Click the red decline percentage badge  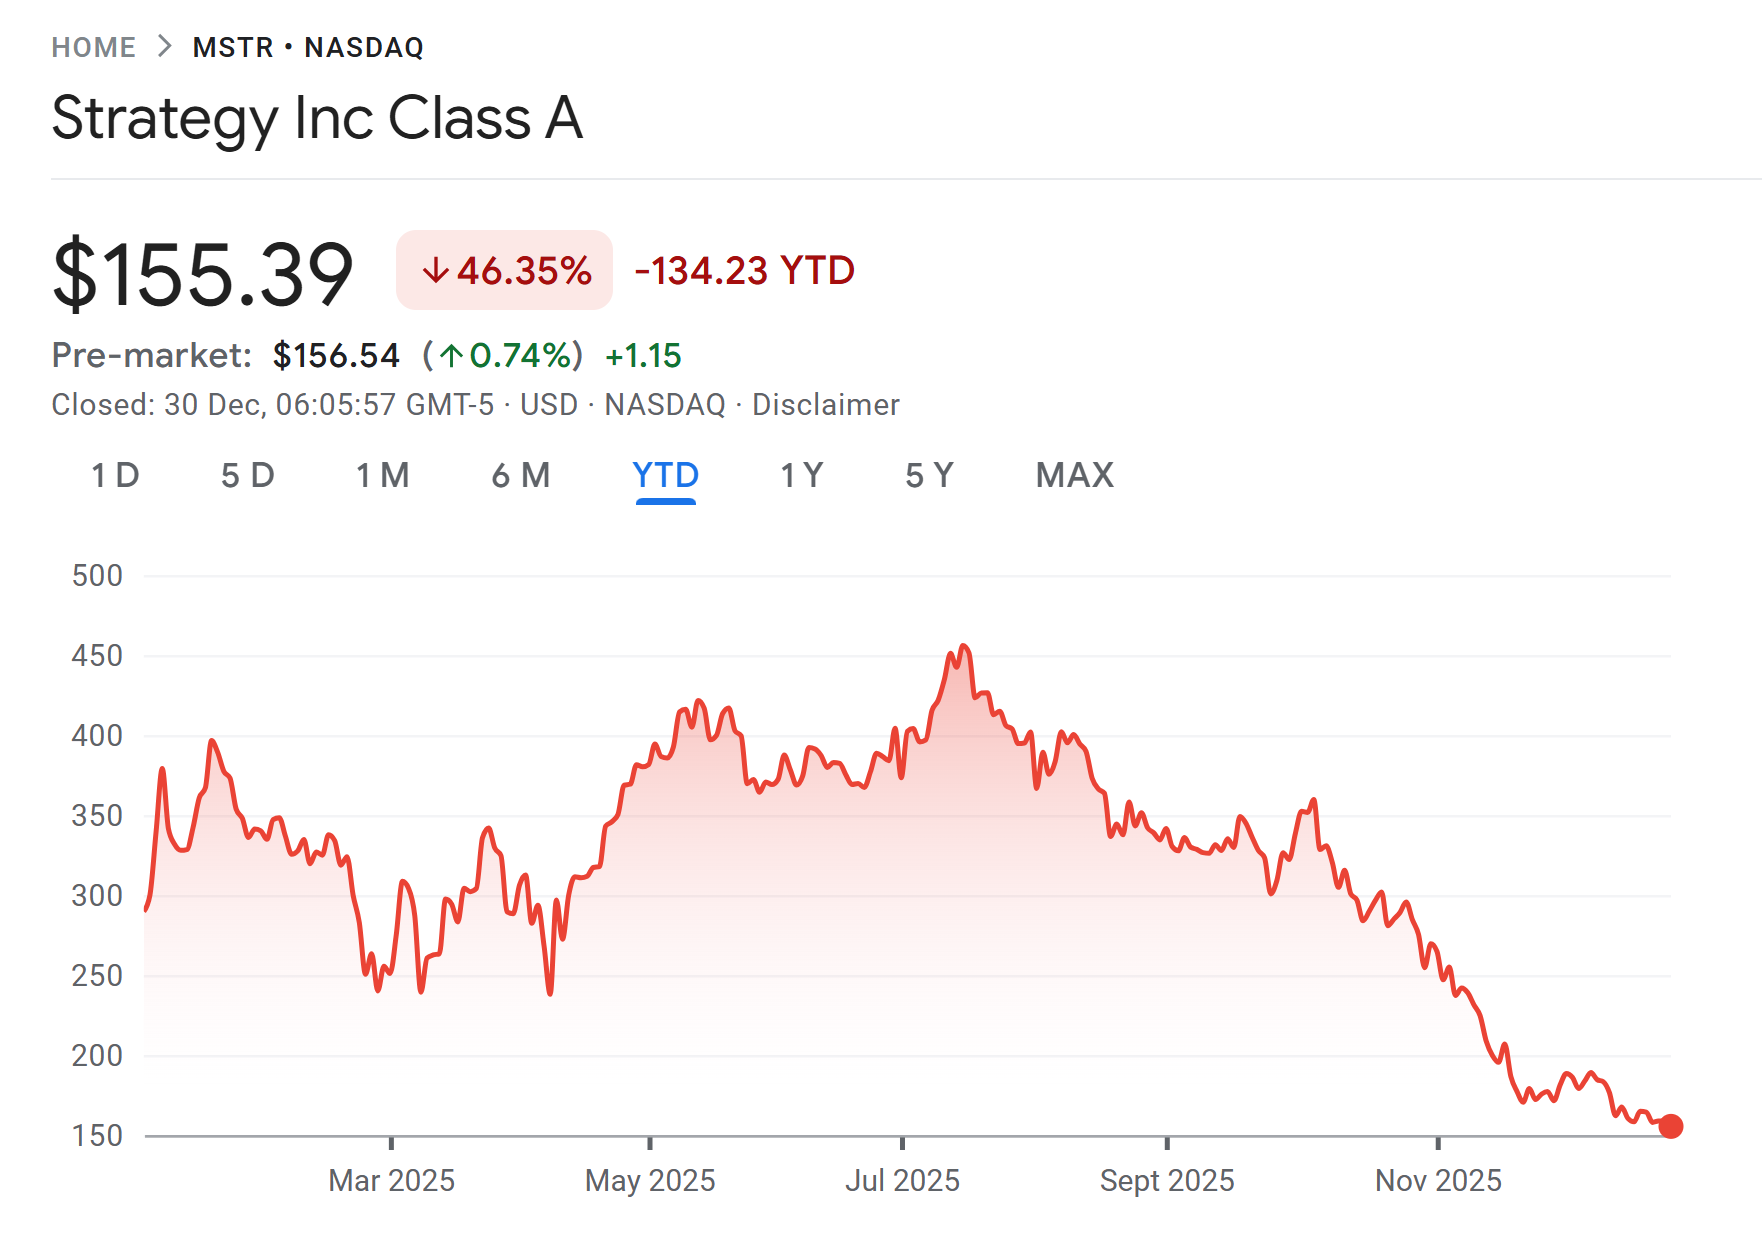point(503,269)
